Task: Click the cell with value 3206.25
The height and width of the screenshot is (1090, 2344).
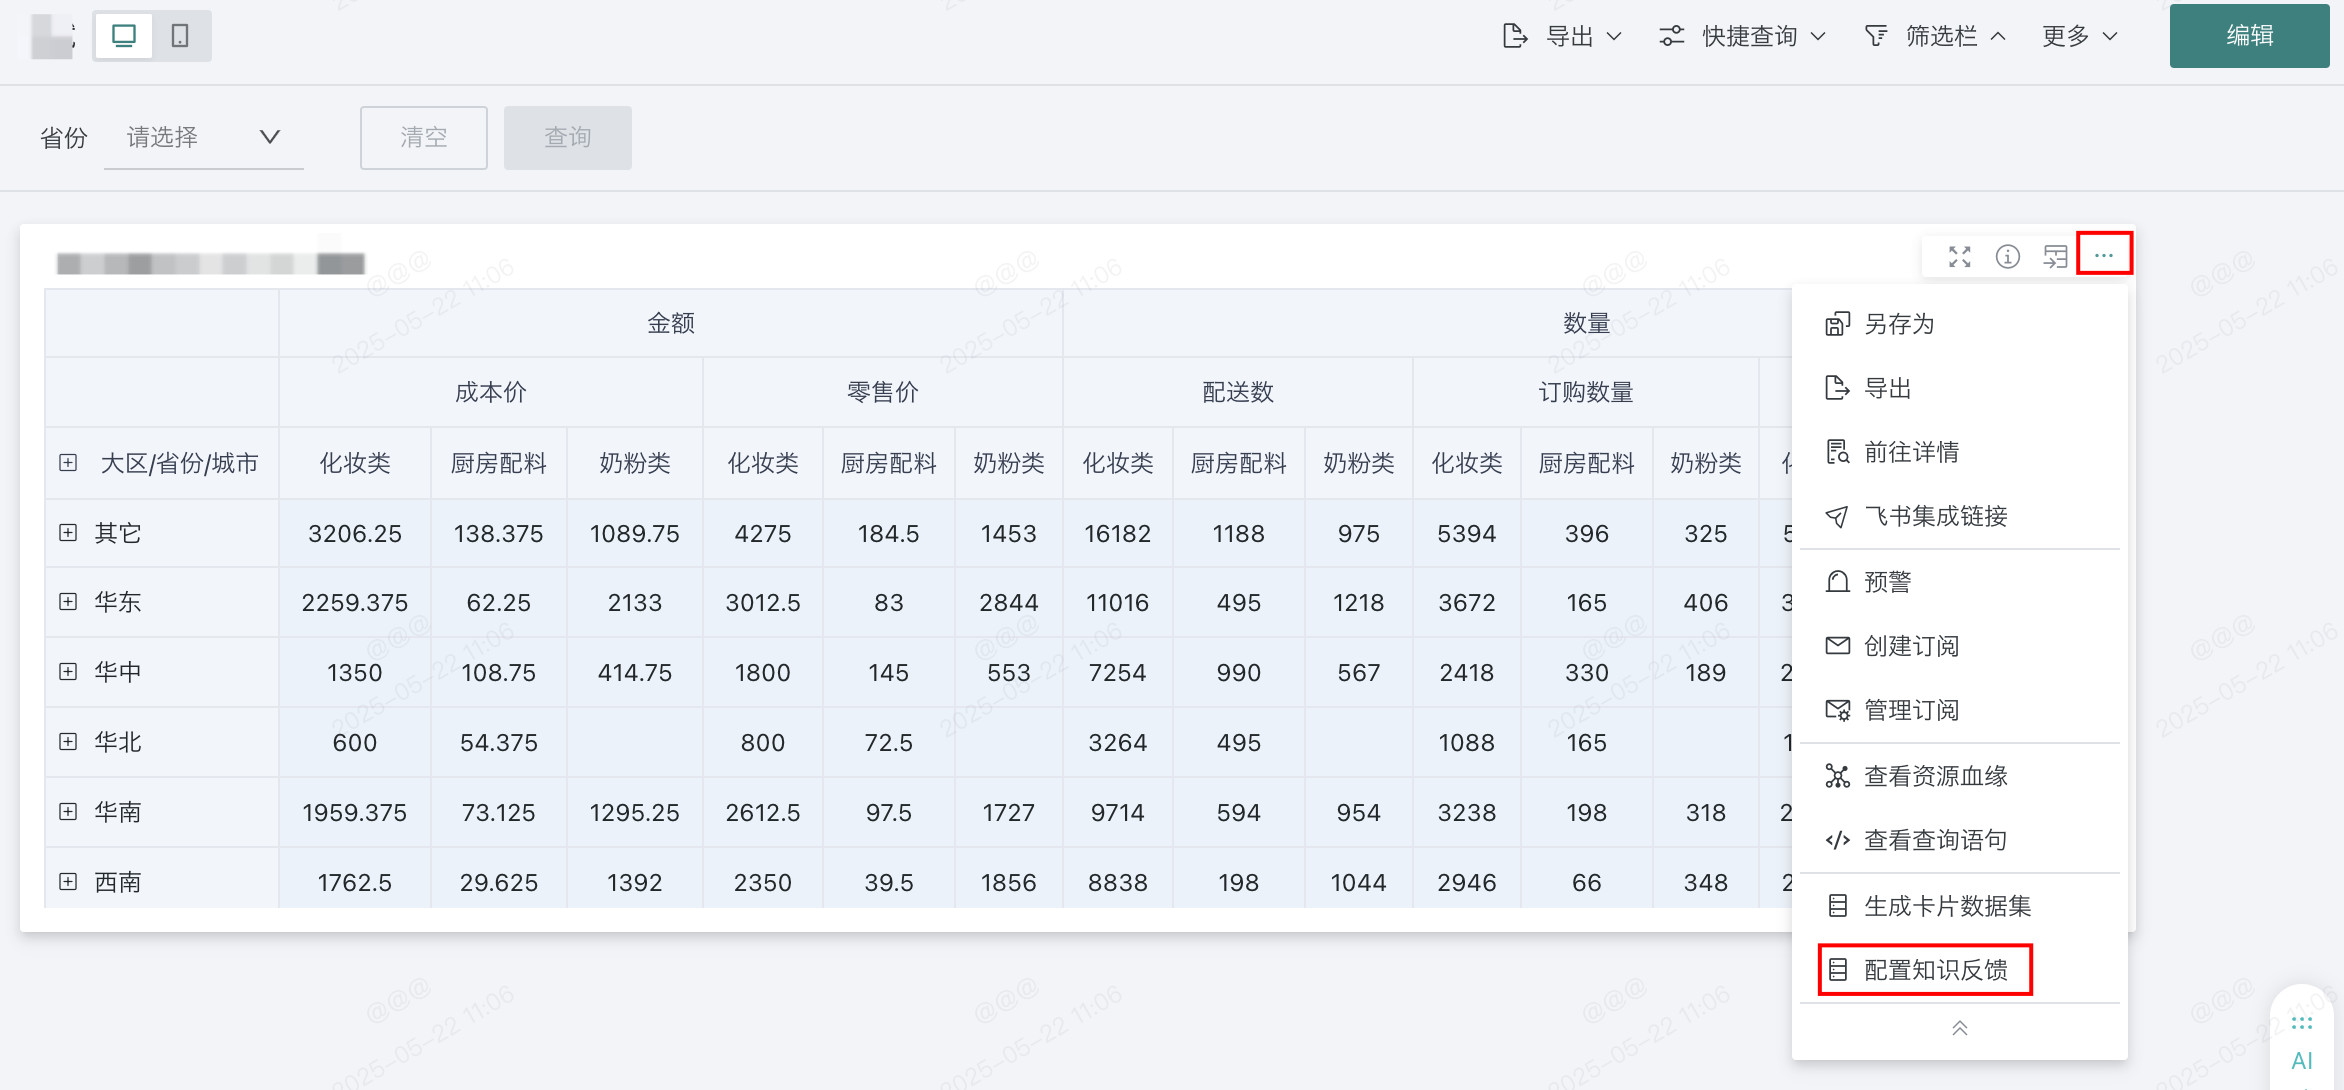Action: click(x=355, y=533)
